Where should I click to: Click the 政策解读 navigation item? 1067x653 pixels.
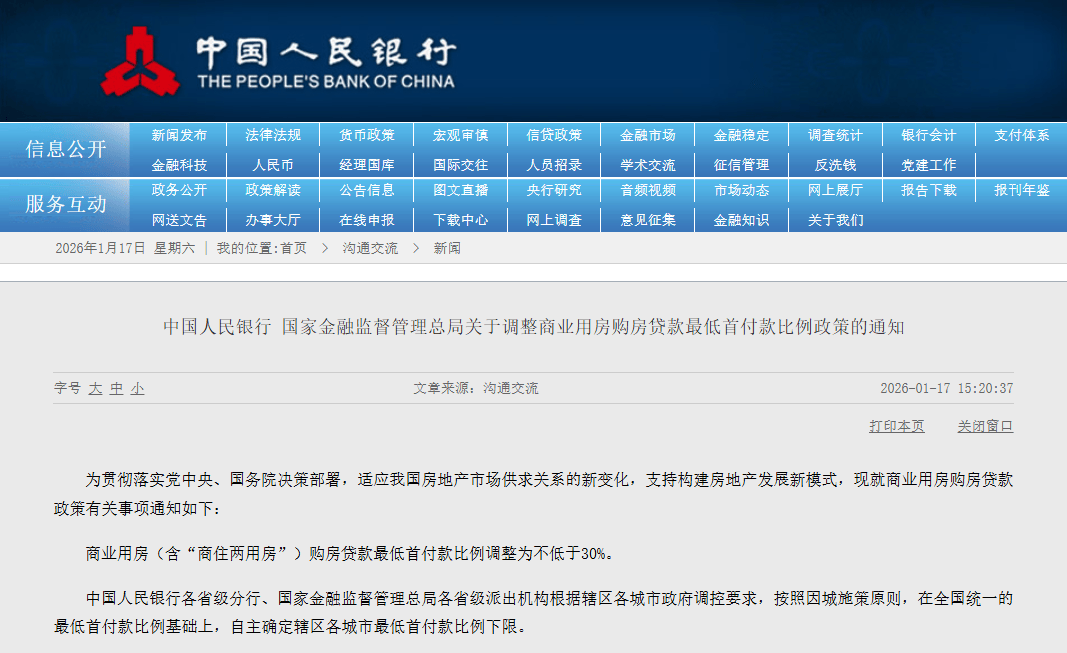[x=273, y=190]
